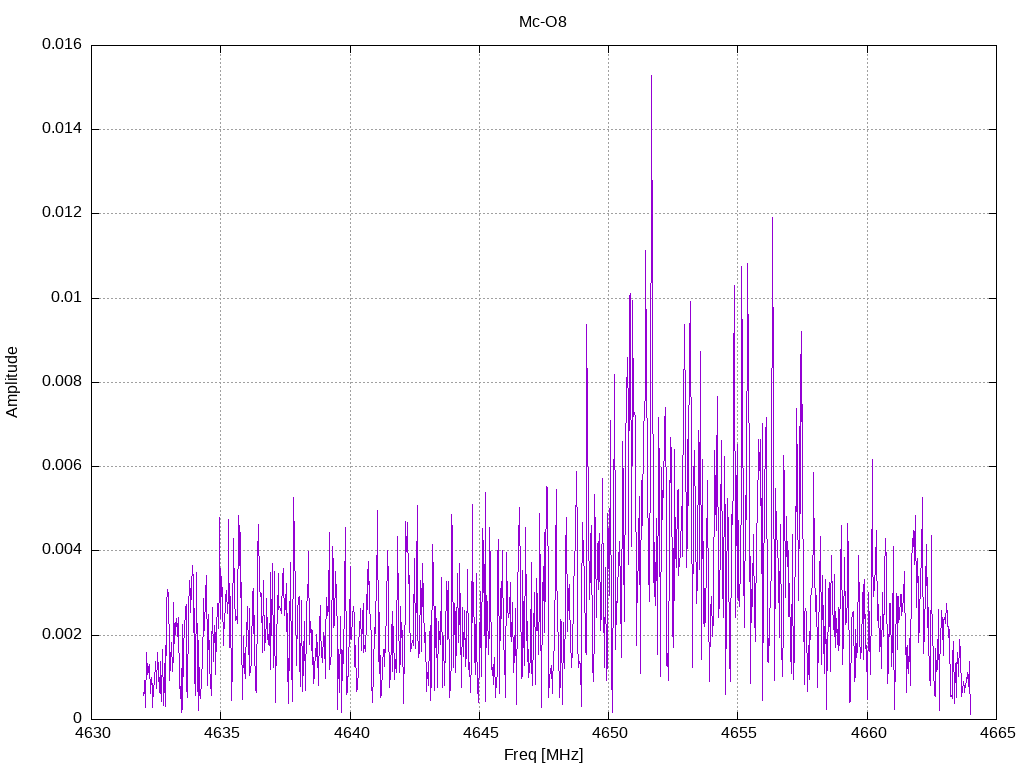Click the 4645 x-axis tick label

(479, 732)
